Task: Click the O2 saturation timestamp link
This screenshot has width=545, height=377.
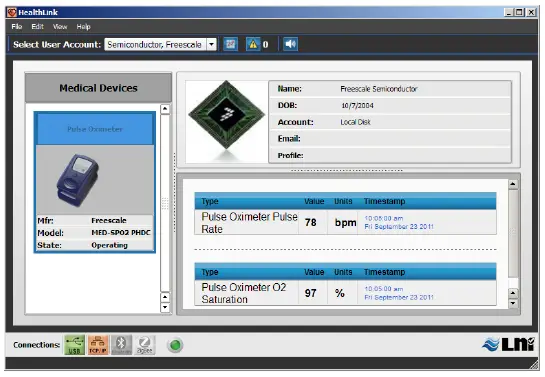Action: (x=399, y=293)
